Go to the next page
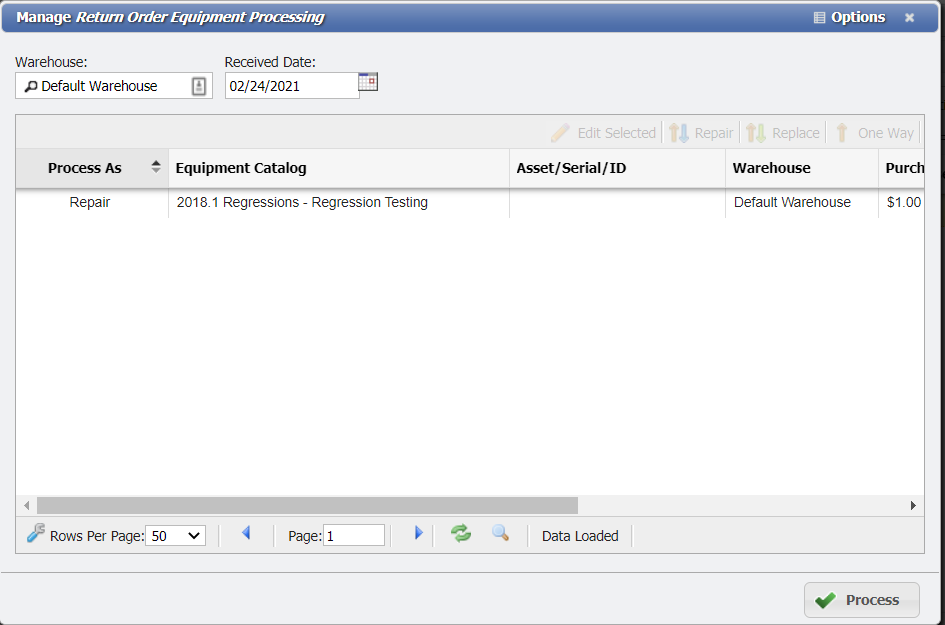 [x=418, y=534]
